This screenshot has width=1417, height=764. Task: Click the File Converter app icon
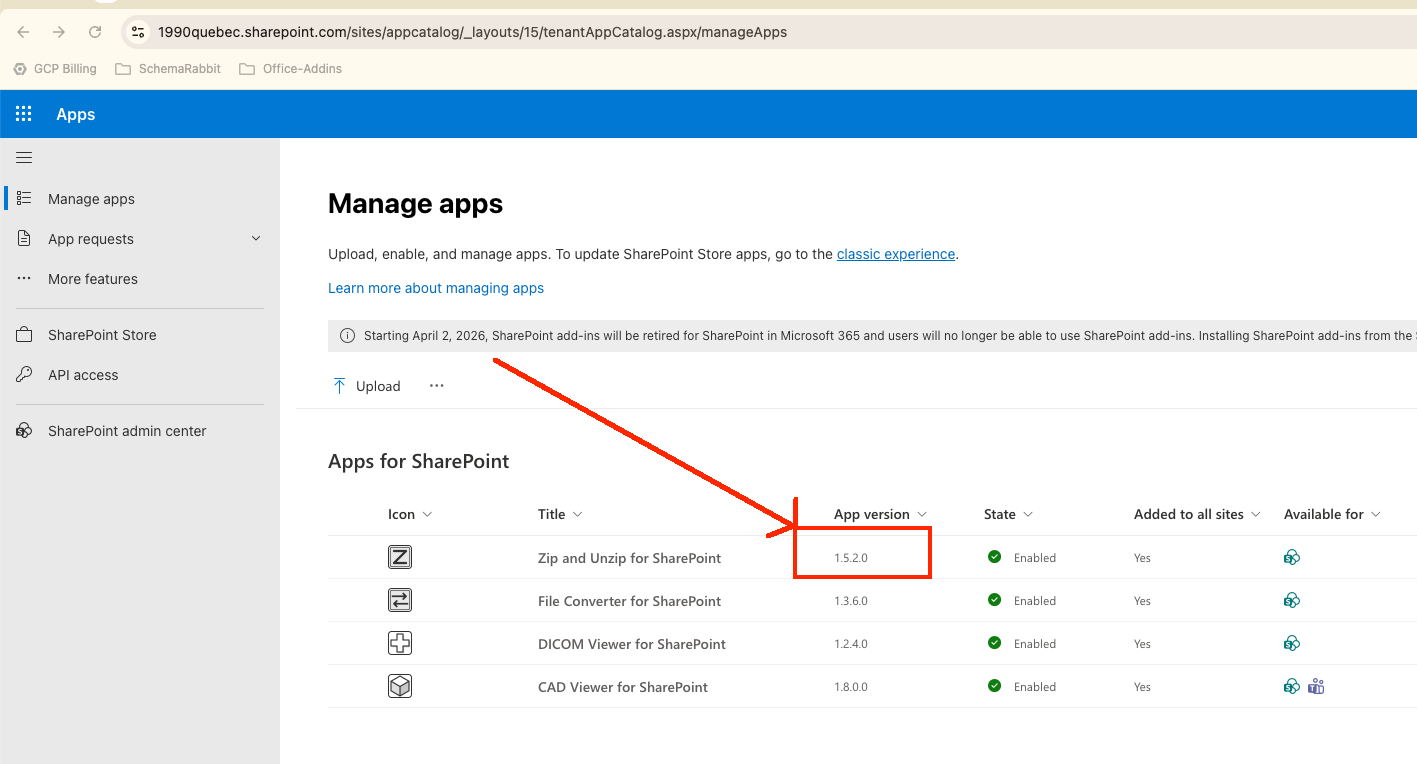point(400,600)
